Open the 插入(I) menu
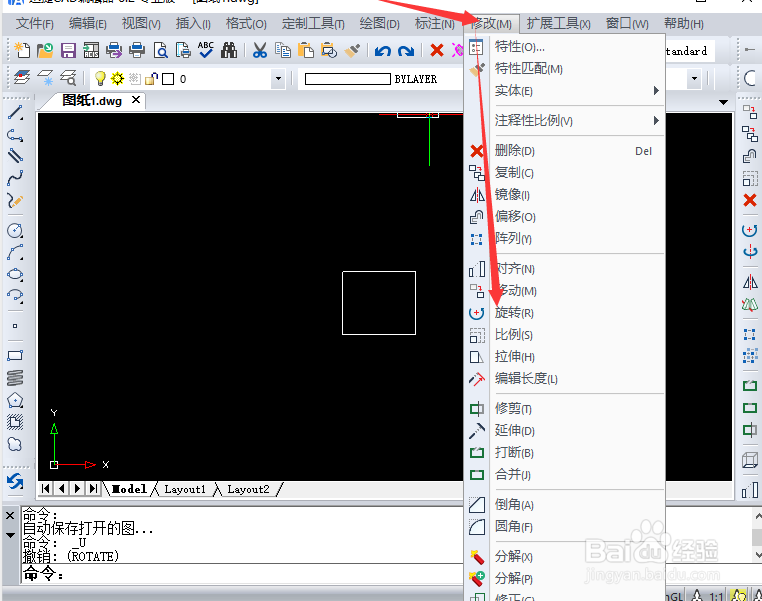 pyautogui.click(x=193, y=23)
